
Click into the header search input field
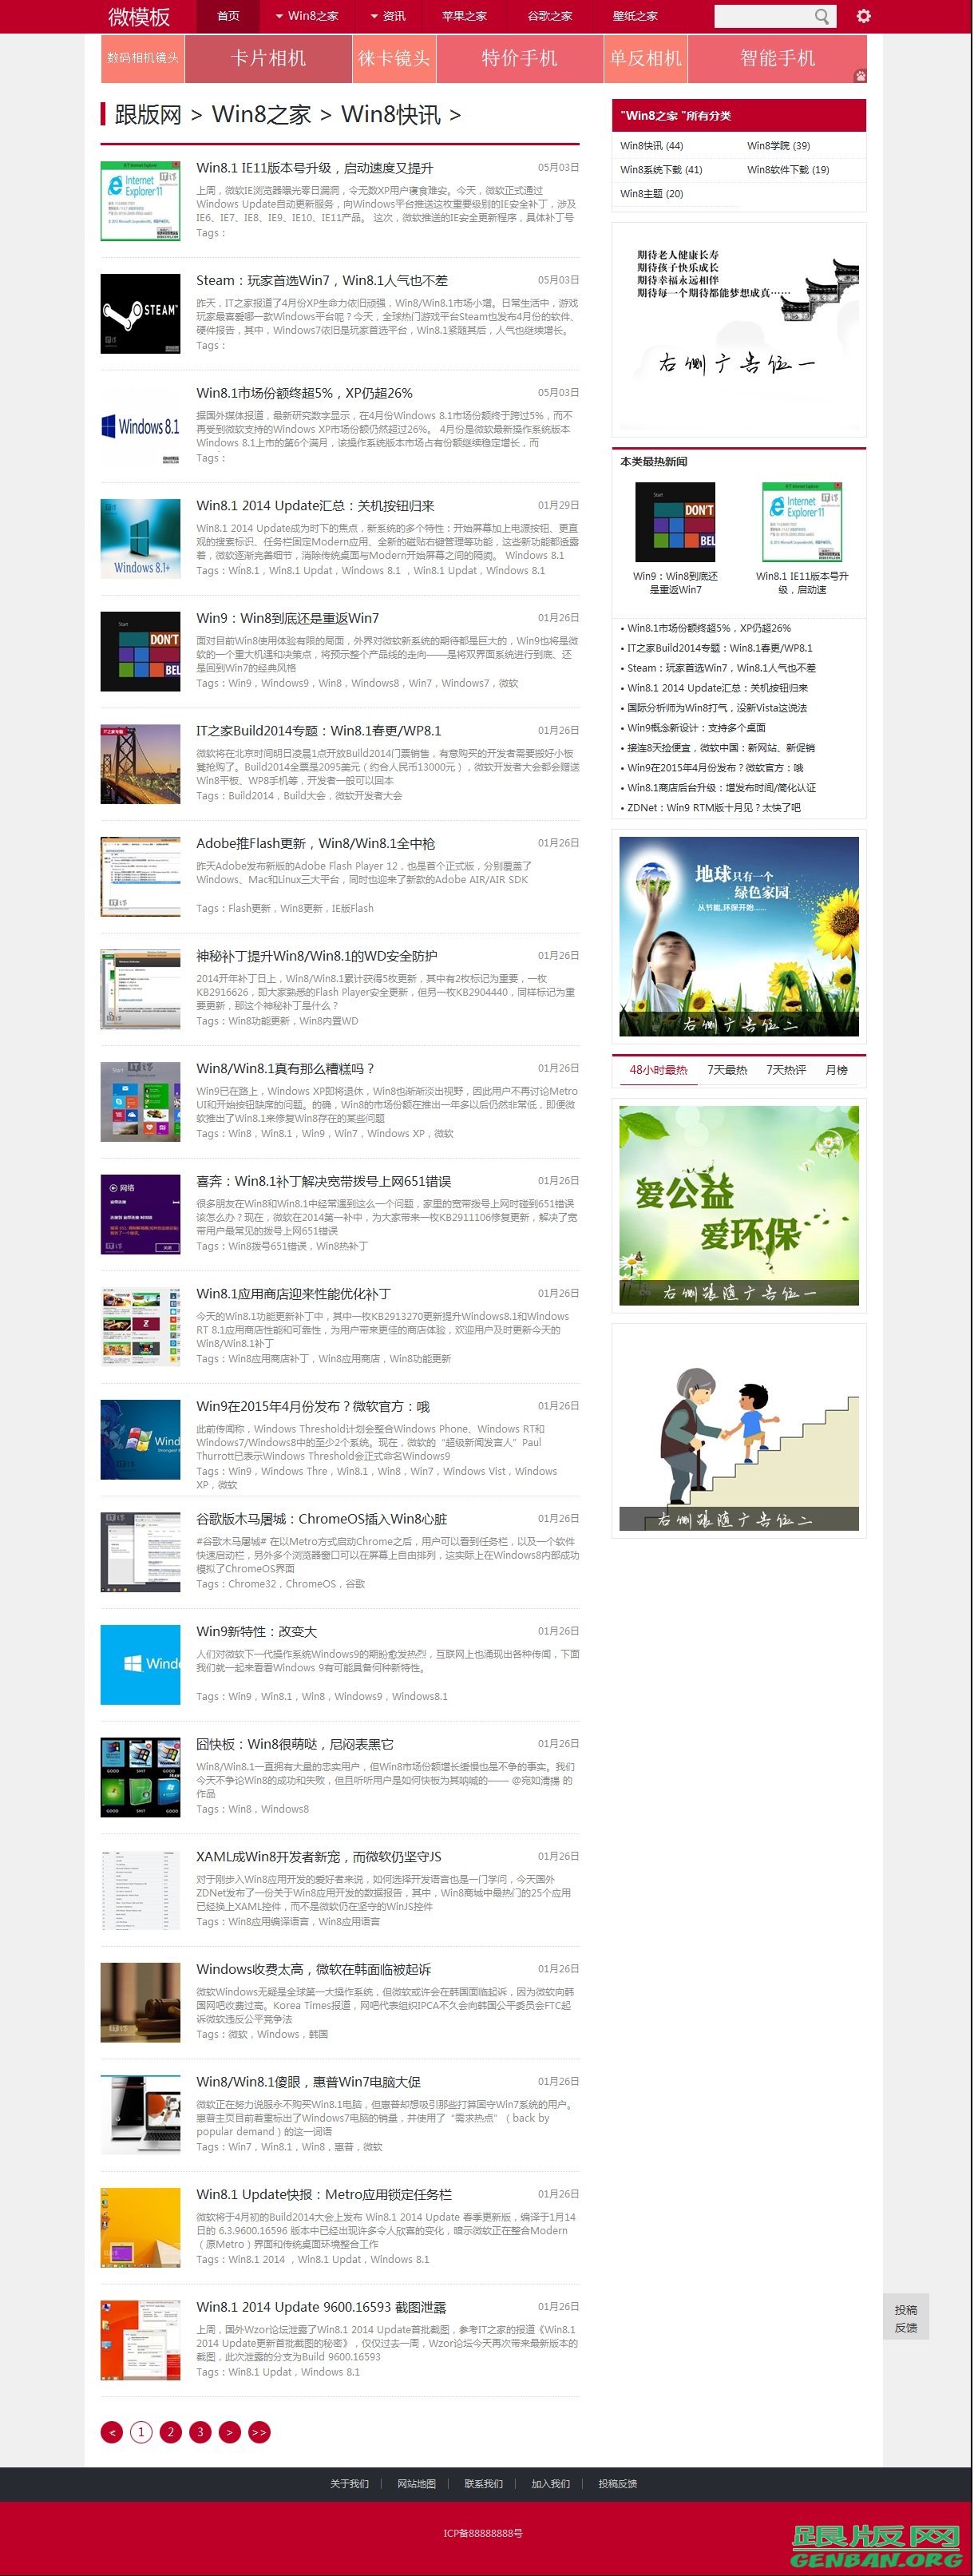click(762, 16)
